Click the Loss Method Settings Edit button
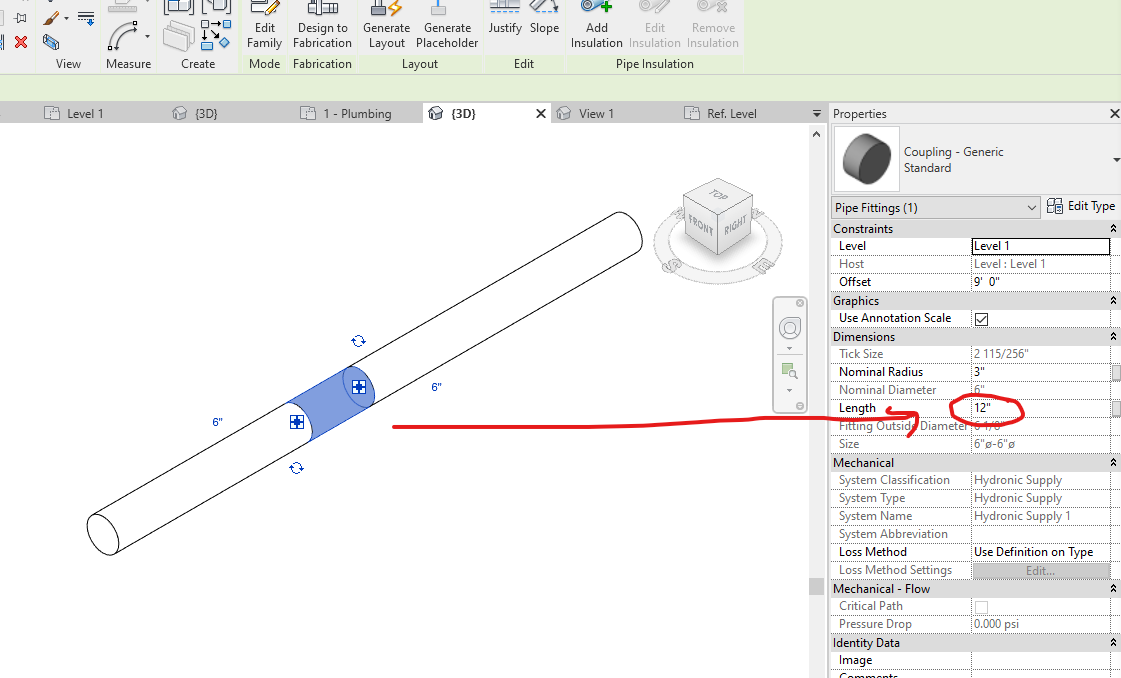1121x678 pixels. [x=1040, y=571]
